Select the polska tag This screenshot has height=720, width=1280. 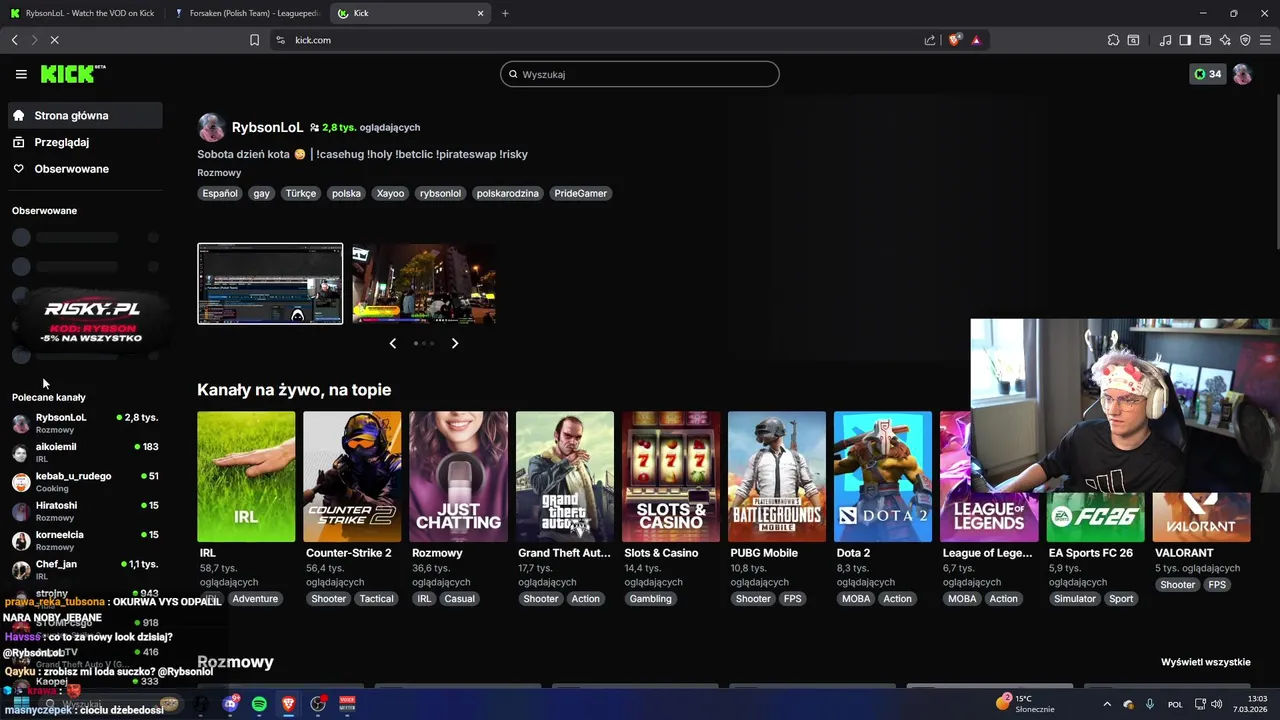click(346, 193)
